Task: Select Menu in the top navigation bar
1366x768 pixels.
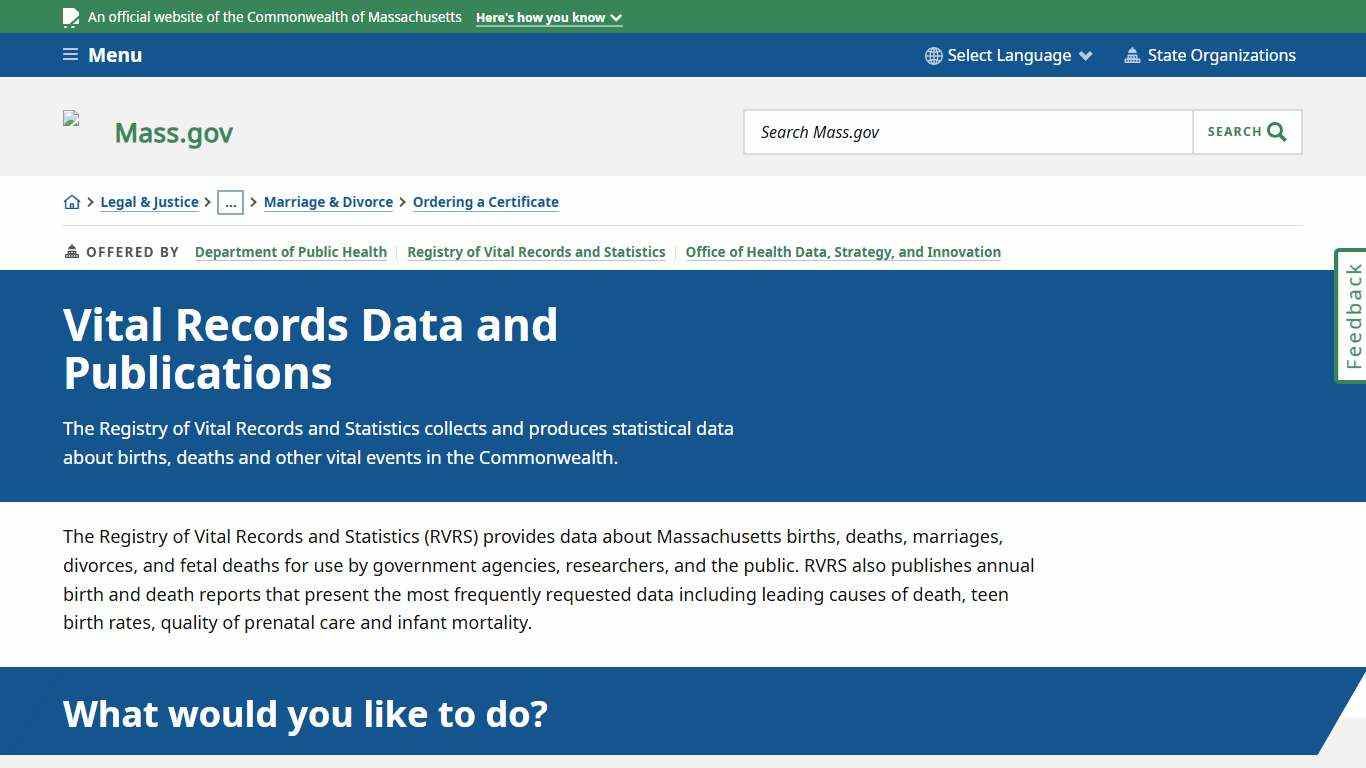Action: coord(115,55)
